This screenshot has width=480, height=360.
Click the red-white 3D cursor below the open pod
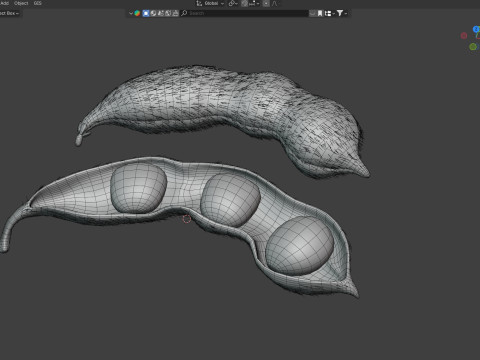[x=187, y=219]
